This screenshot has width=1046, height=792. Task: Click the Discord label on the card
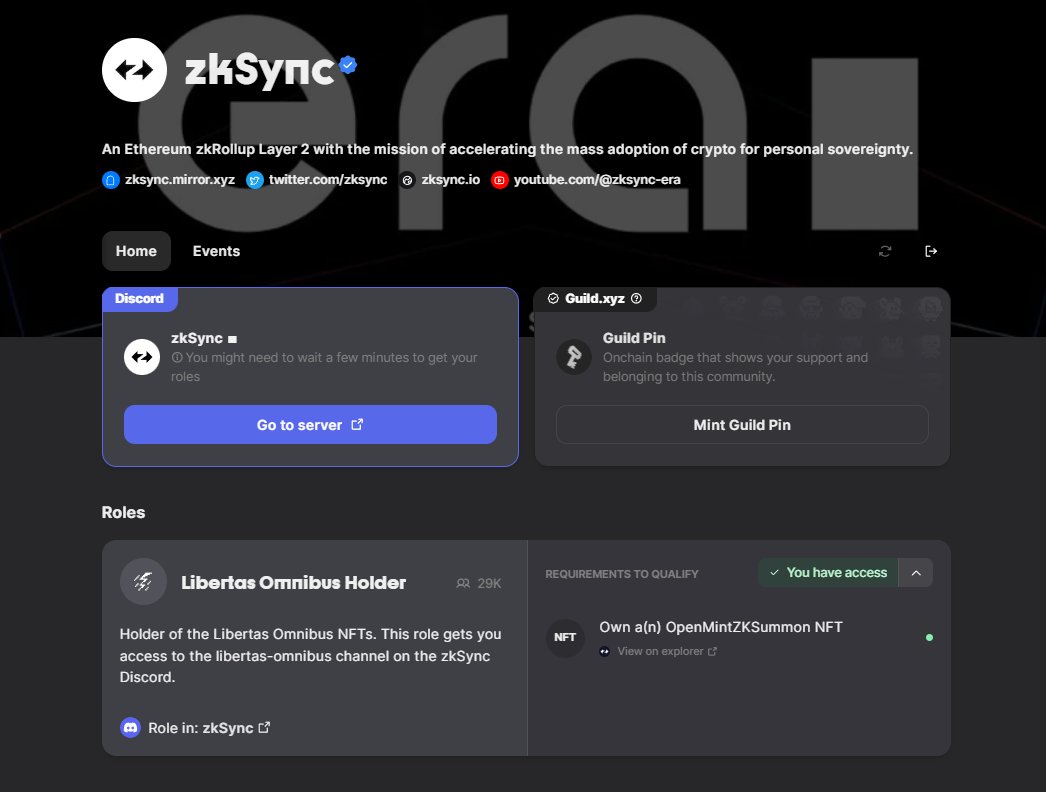pyautogui.click(x=139, y=298)
